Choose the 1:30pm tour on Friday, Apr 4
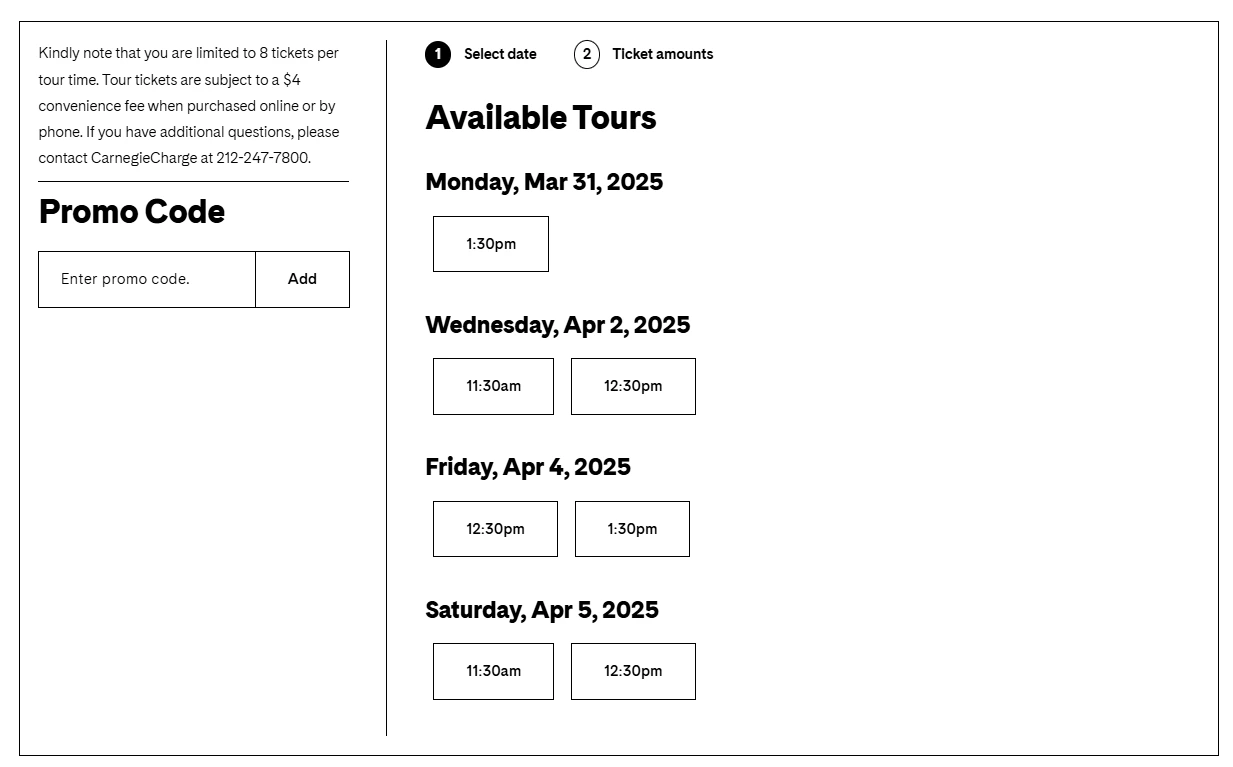Screen dimensions: 1233x767 pyautogui.click(x=632, y=529)
